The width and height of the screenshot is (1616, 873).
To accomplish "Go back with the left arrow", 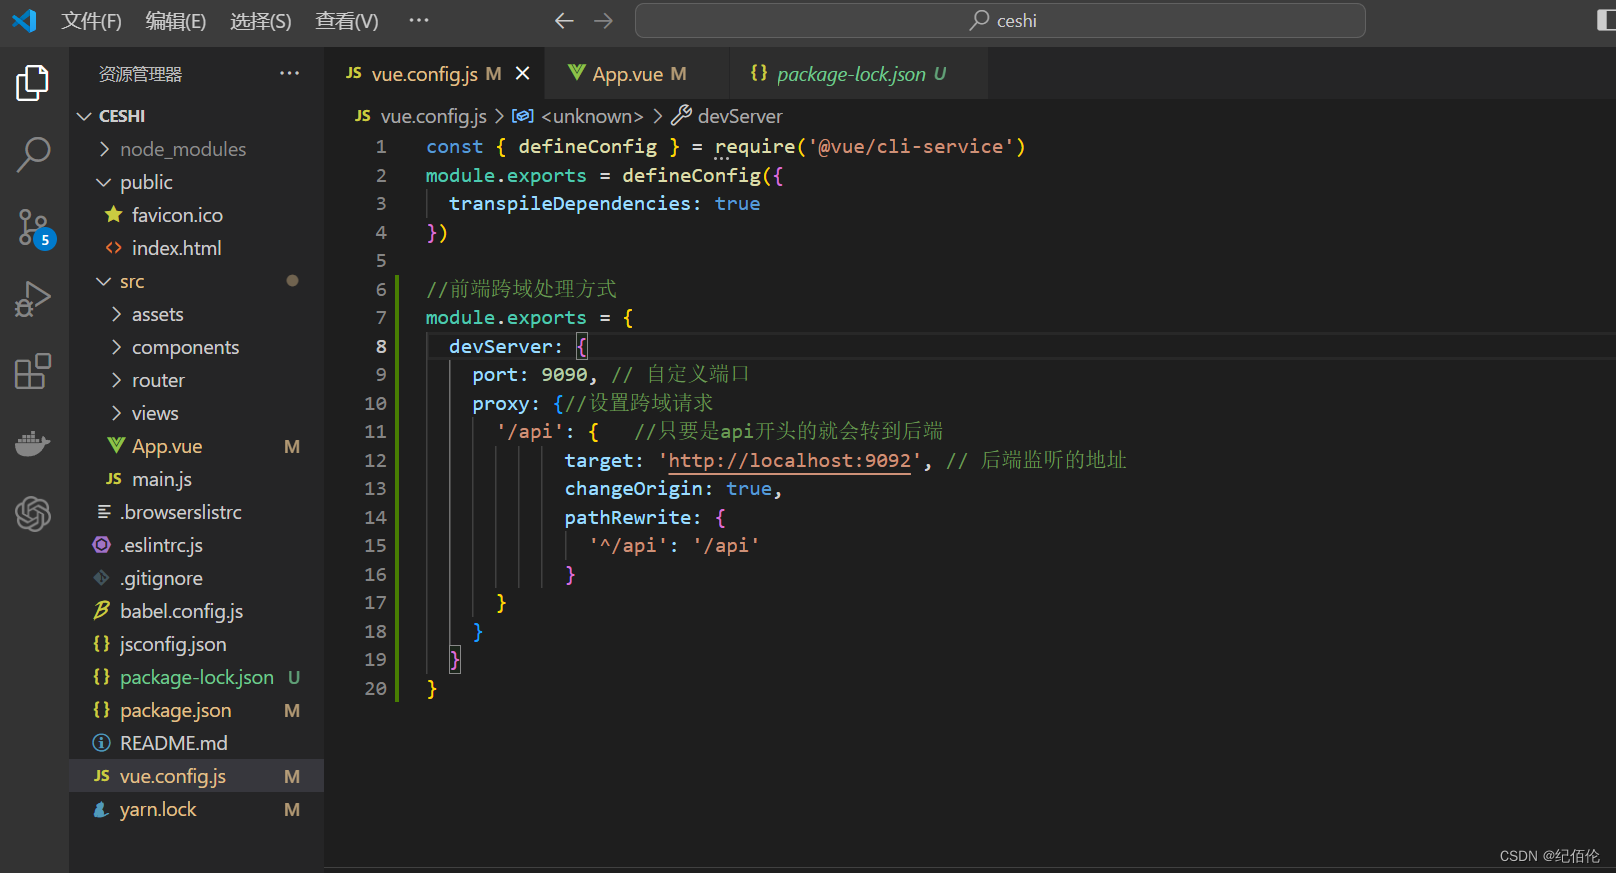I will 564,20.
